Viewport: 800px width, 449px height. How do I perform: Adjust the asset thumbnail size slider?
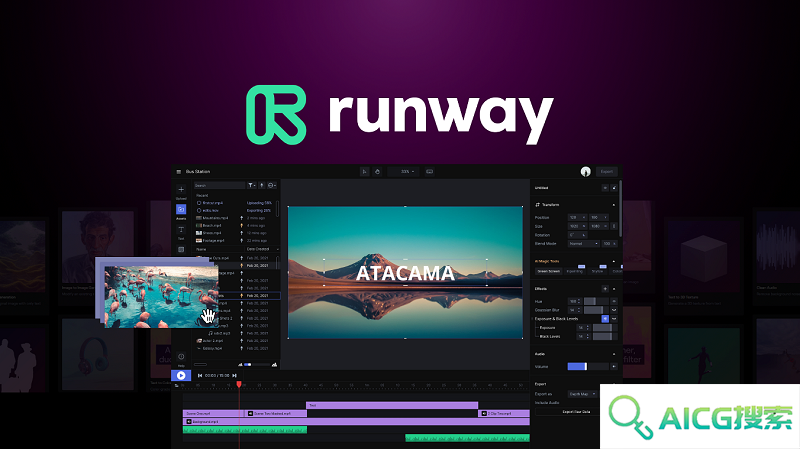(255, 364)
